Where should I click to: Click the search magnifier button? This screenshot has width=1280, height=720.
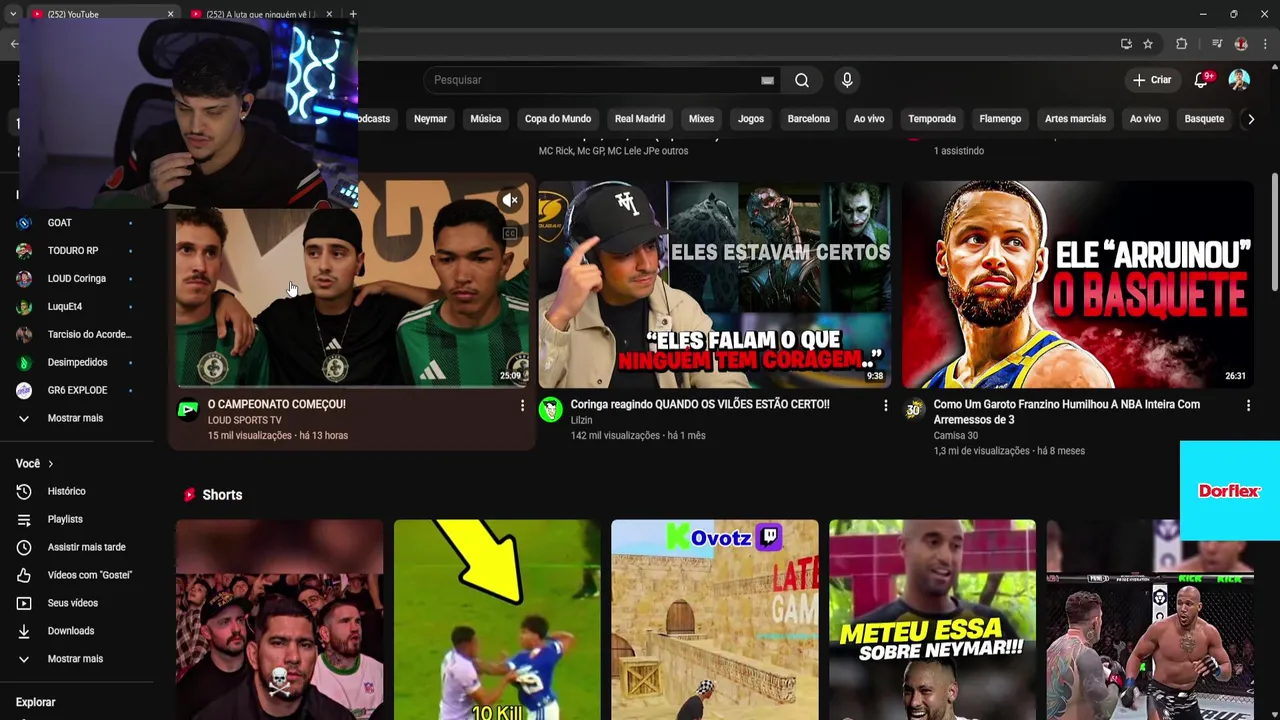click(802, 80)
